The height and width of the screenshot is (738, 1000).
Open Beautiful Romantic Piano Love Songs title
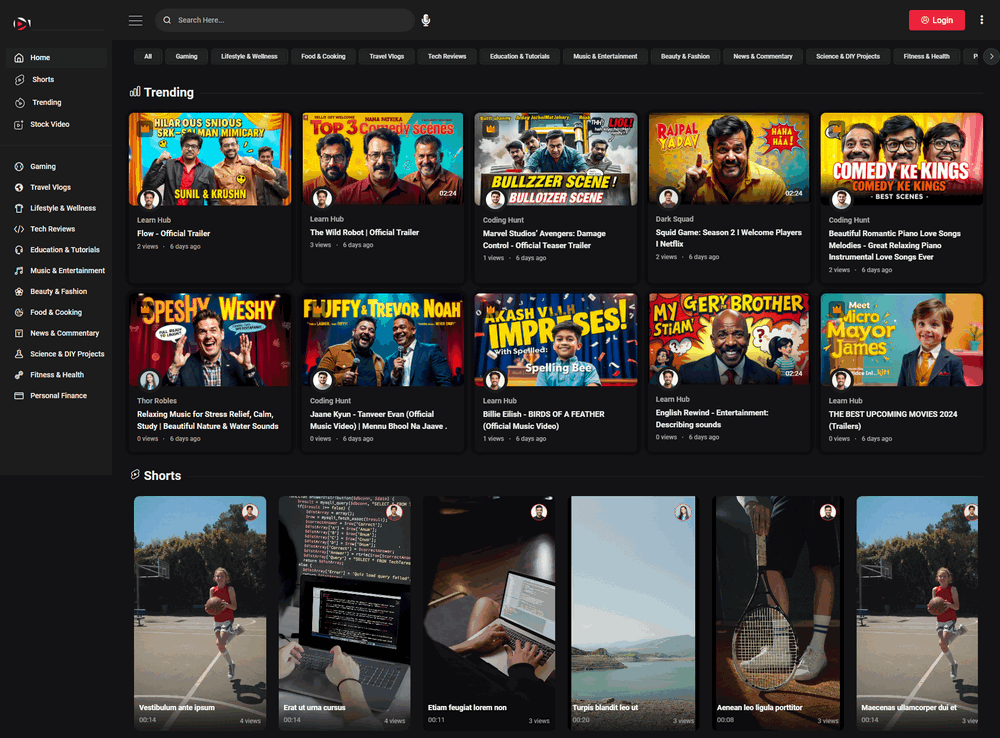coord(895,245)
